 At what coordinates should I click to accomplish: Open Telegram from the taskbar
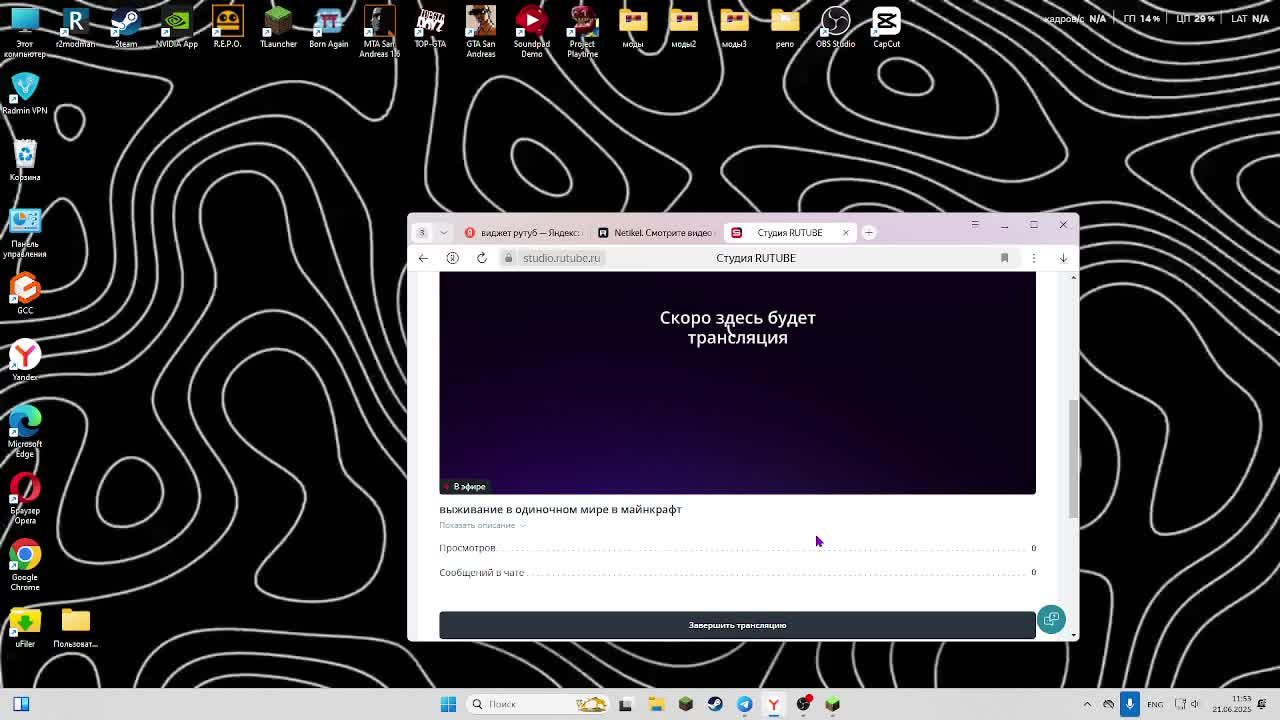click(744, 704)
